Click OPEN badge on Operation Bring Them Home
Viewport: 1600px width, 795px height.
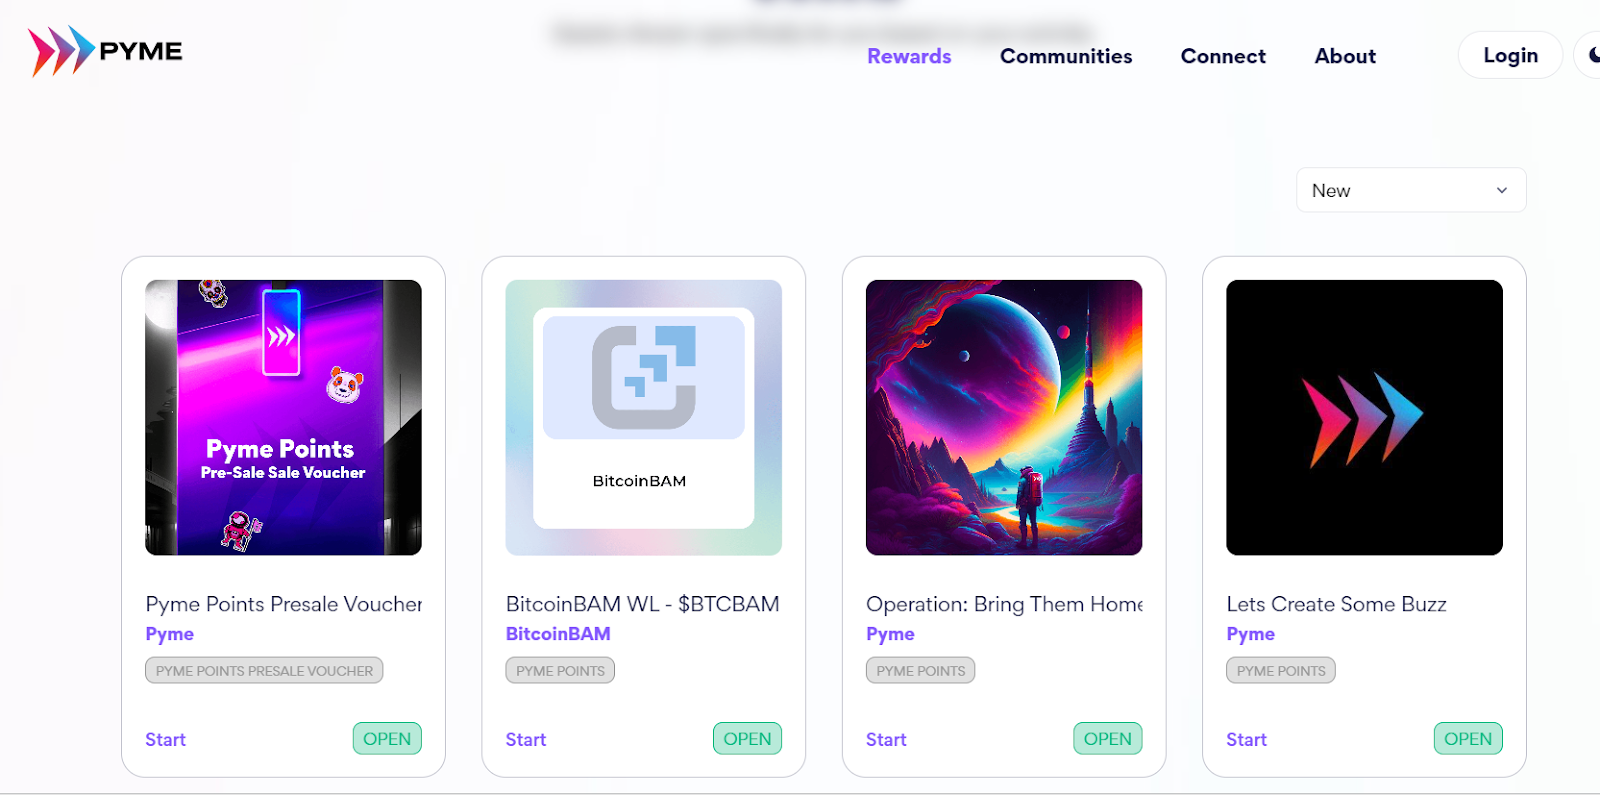[x=1107, y=738]
